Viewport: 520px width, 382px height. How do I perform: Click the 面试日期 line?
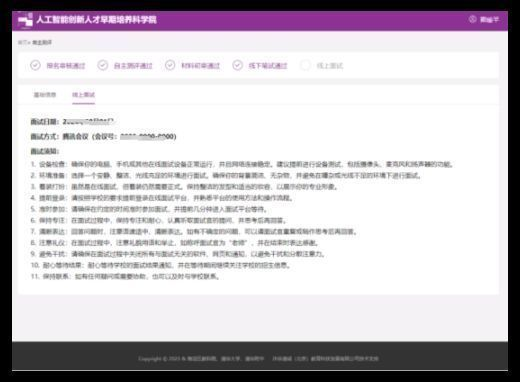pyautogui.click(x=72, y=122)
